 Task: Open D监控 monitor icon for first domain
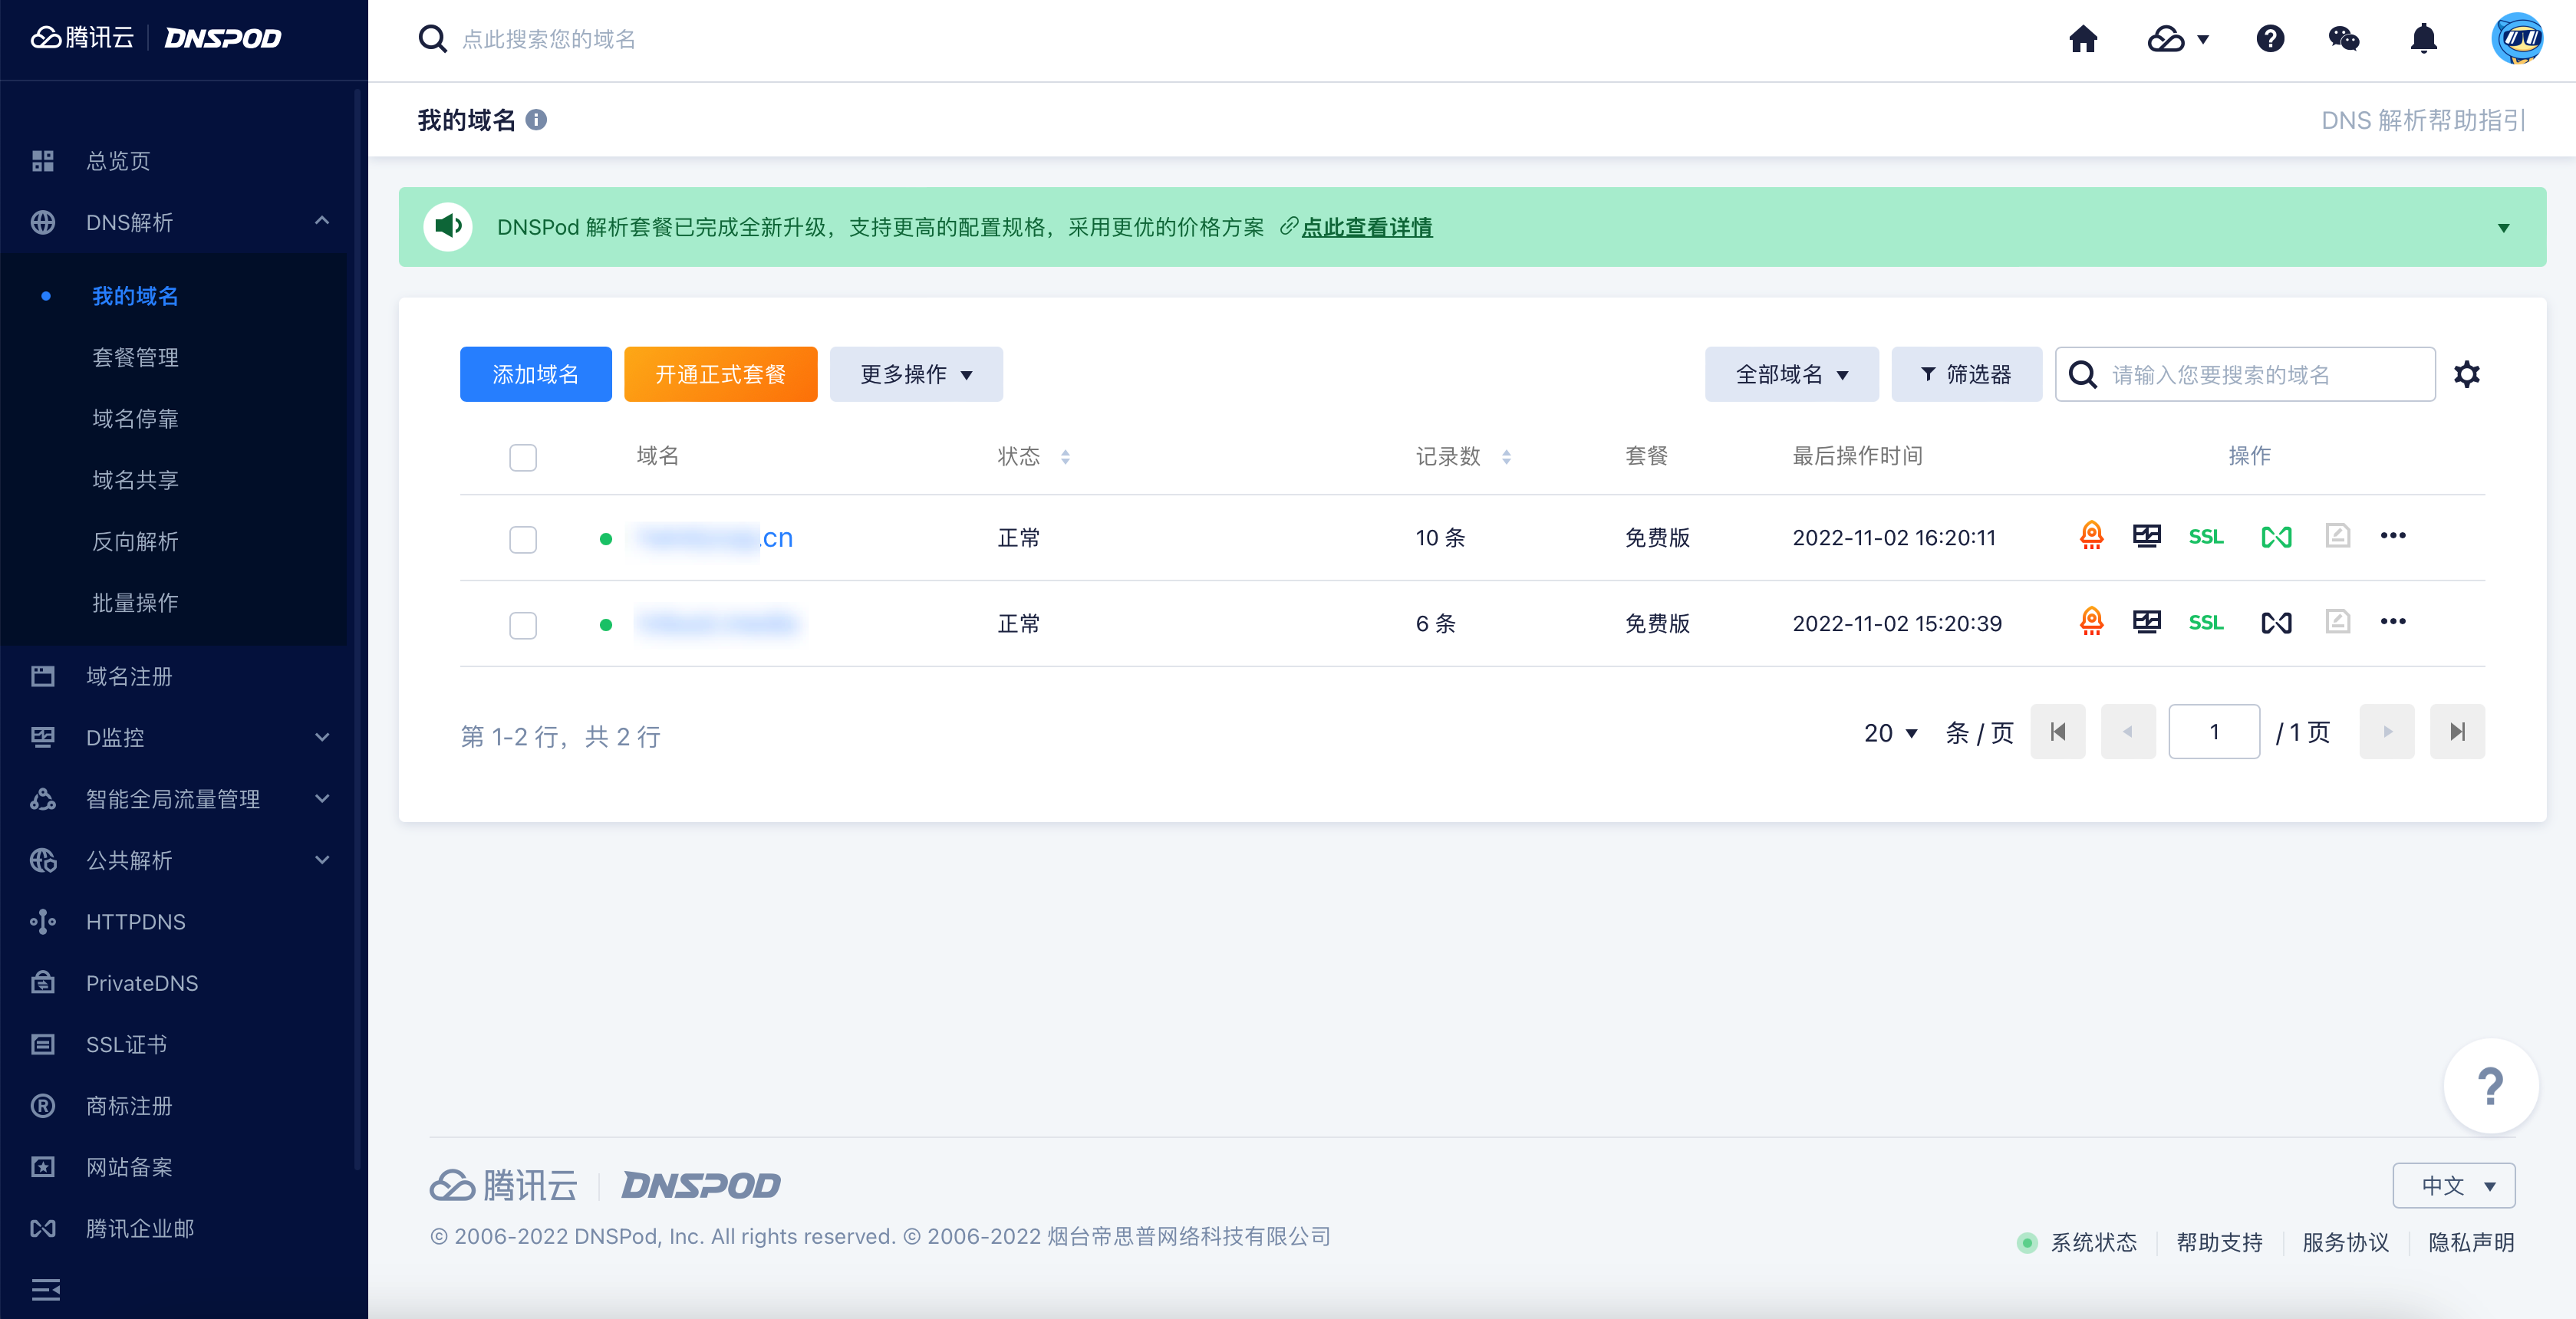[2146, 536]
